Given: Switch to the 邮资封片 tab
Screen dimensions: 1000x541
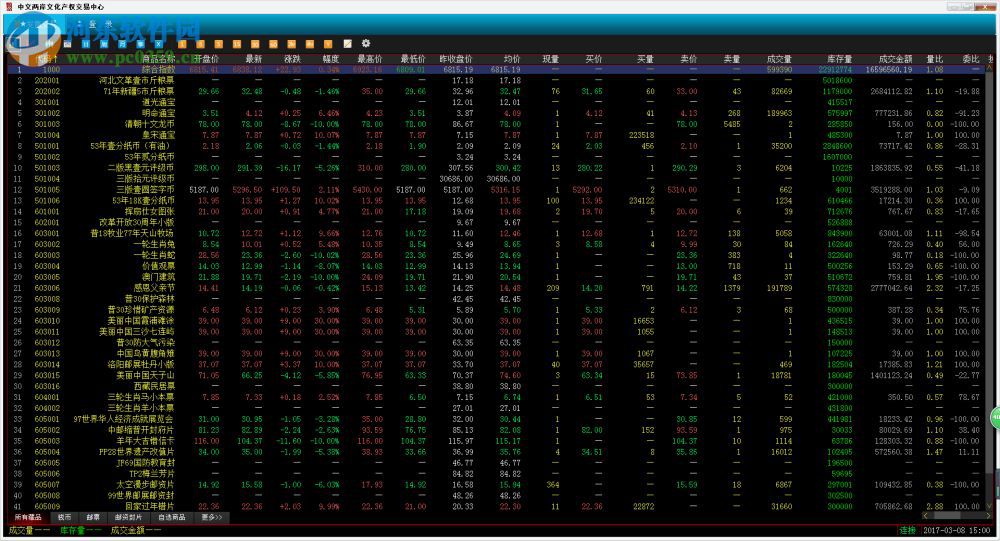Looking at the screenshot, I should 129,517.
